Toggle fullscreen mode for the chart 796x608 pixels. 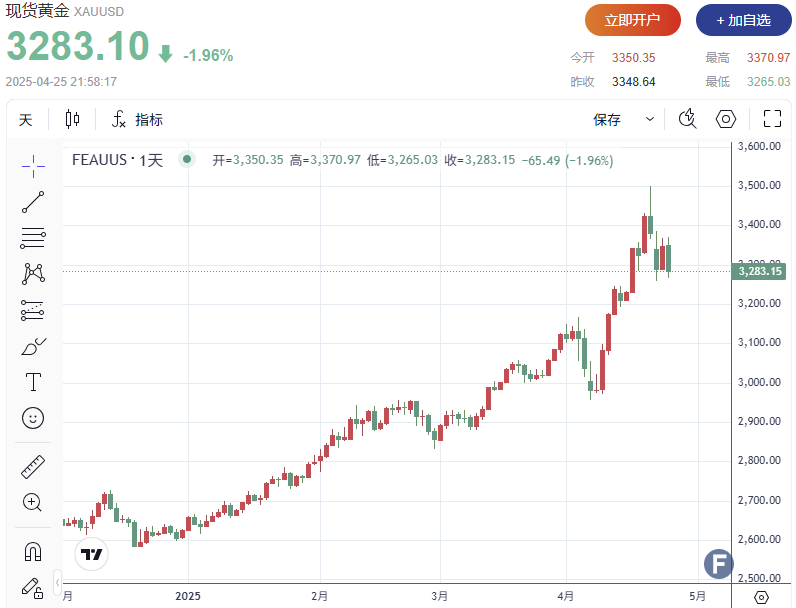(771, 120)
